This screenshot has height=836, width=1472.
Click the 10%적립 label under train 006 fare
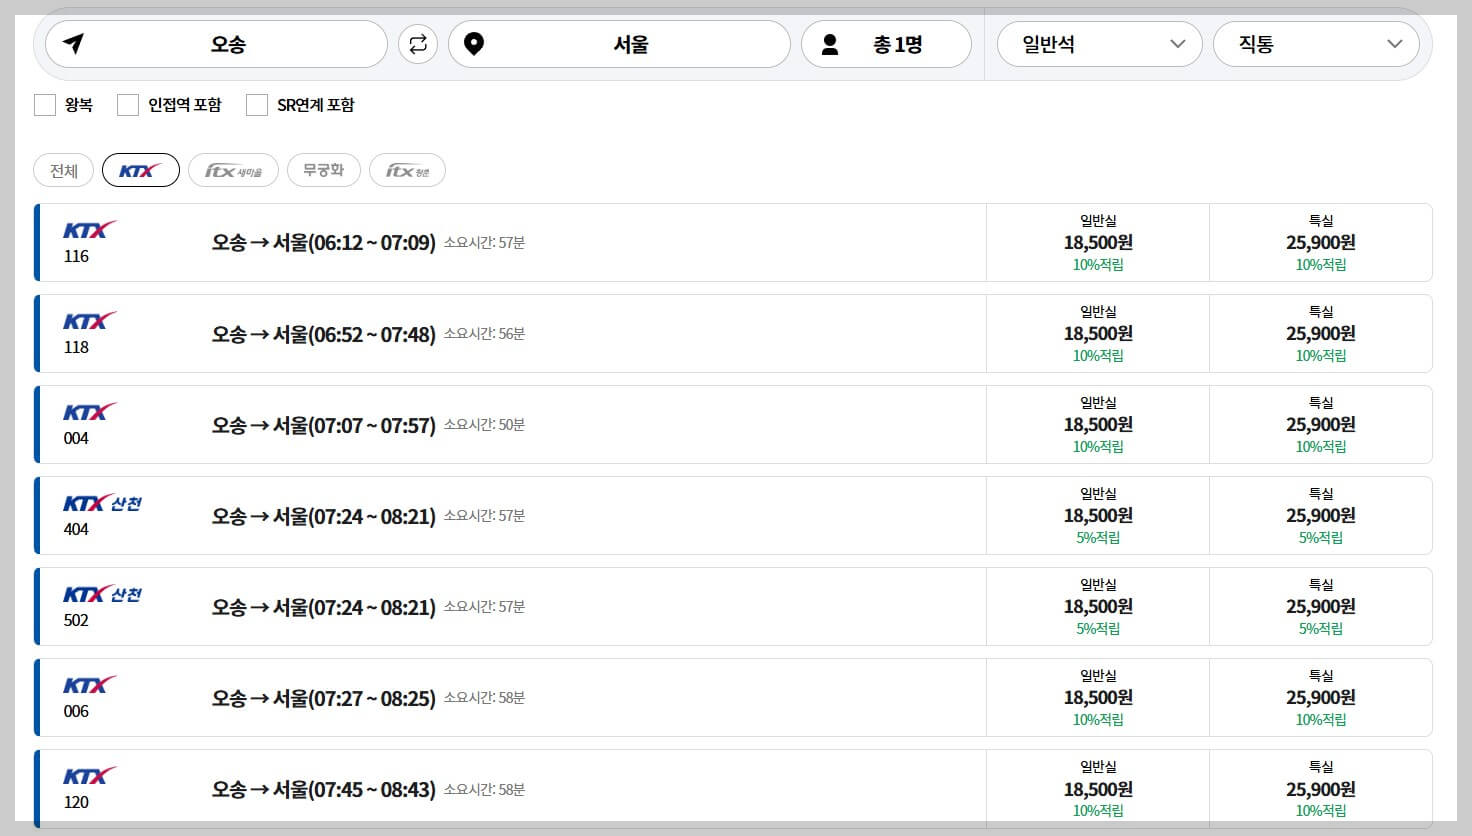click(1097, 719)
